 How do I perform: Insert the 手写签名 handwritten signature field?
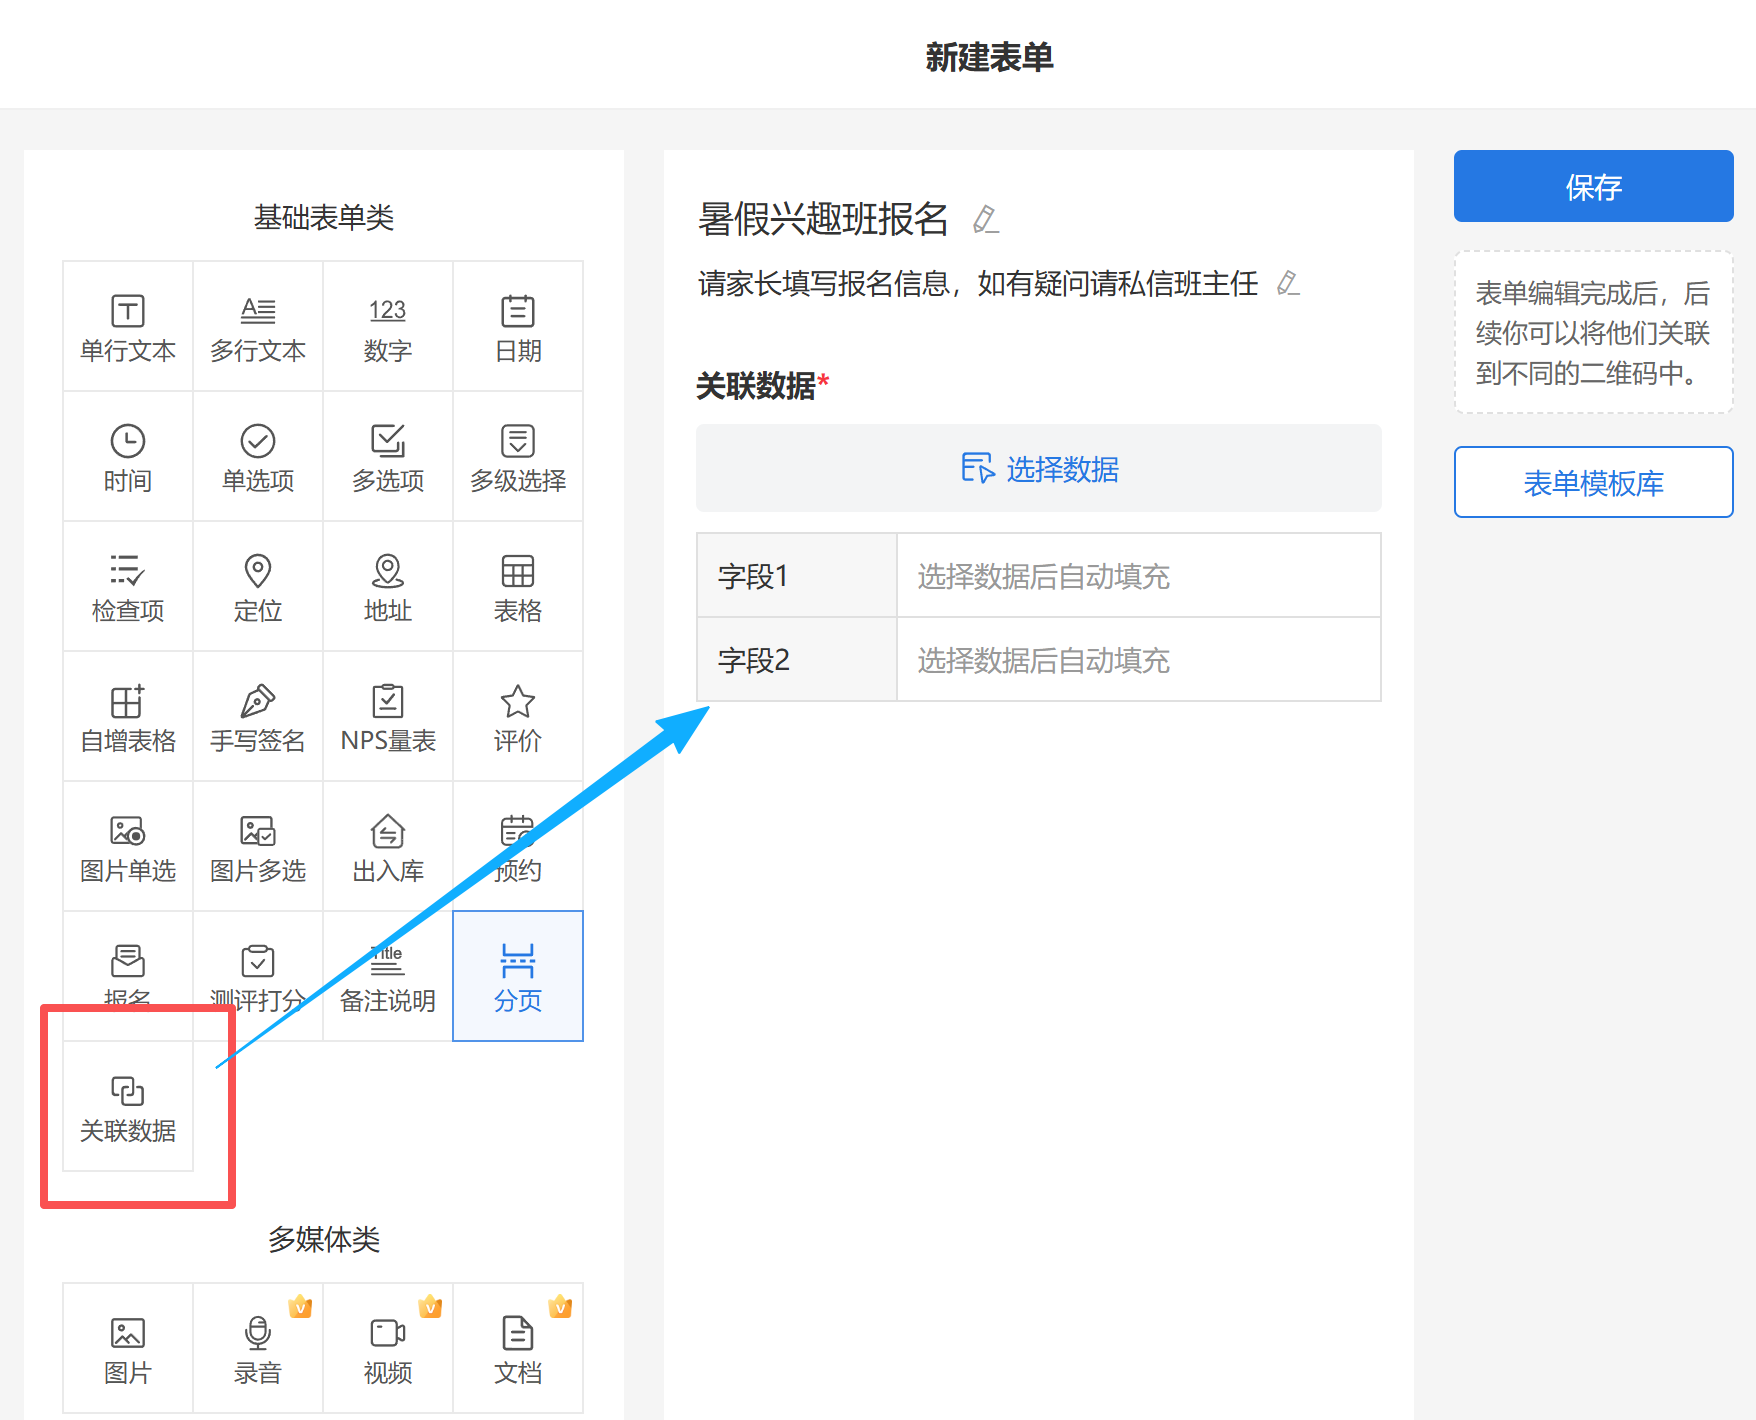click(258, 717)
